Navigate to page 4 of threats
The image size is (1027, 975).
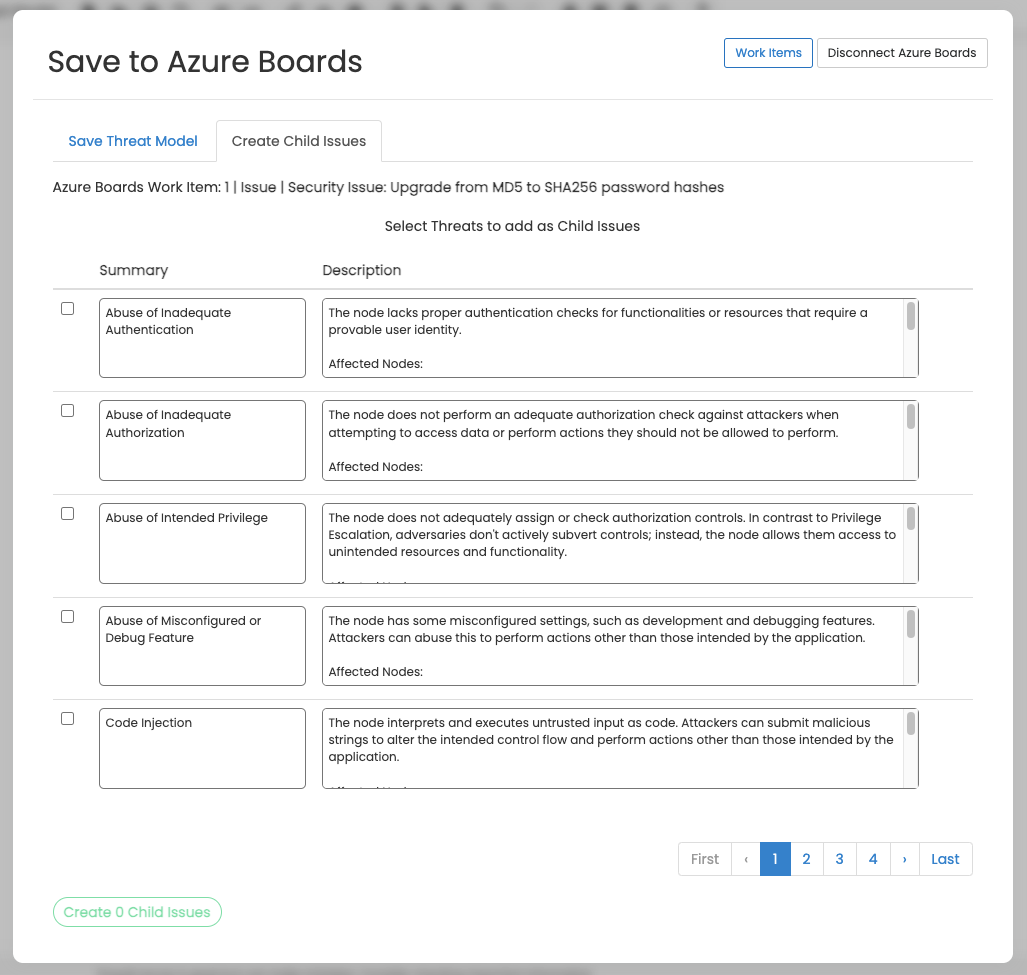tap(873, 859)
